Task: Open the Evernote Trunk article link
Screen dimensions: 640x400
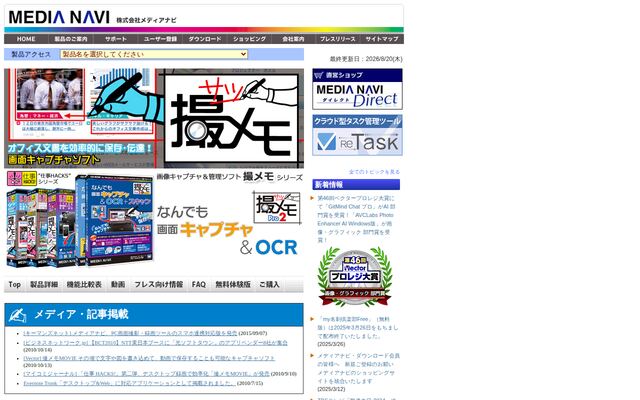Action: (129, 383)
